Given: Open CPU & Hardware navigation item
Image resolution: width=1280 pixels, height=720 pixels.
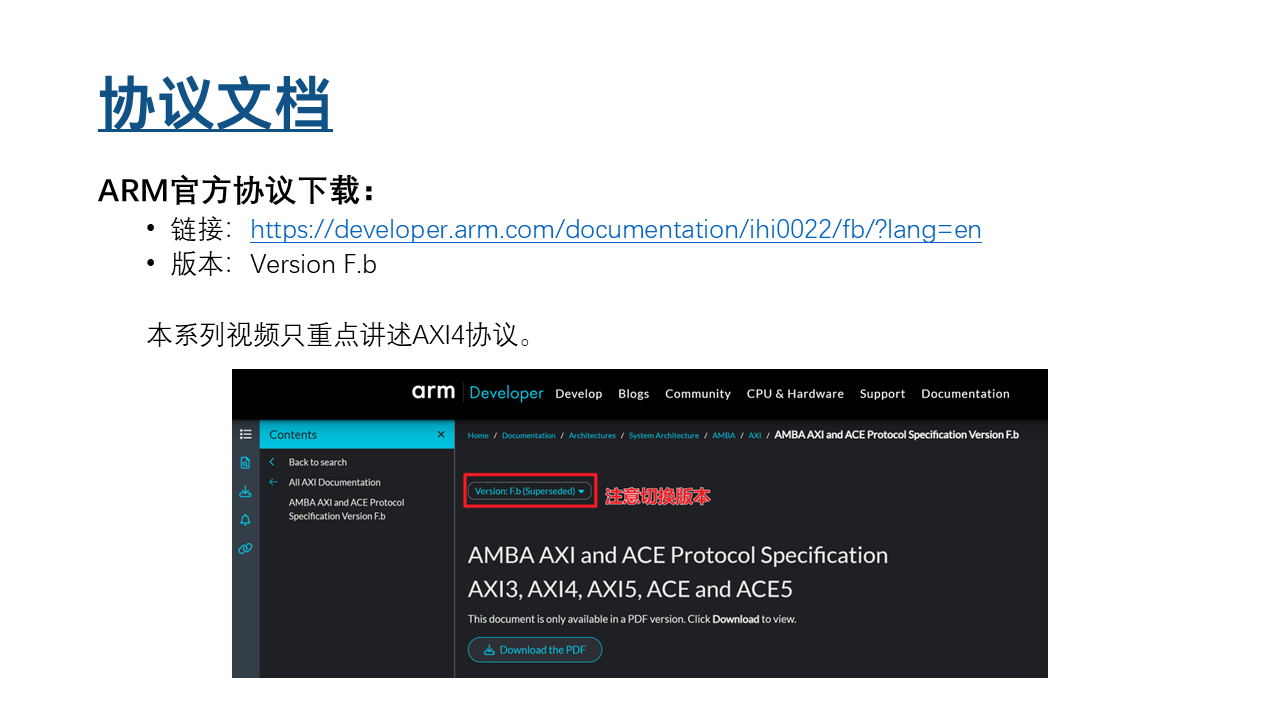Looking at the screenshot, I should 795,394.
